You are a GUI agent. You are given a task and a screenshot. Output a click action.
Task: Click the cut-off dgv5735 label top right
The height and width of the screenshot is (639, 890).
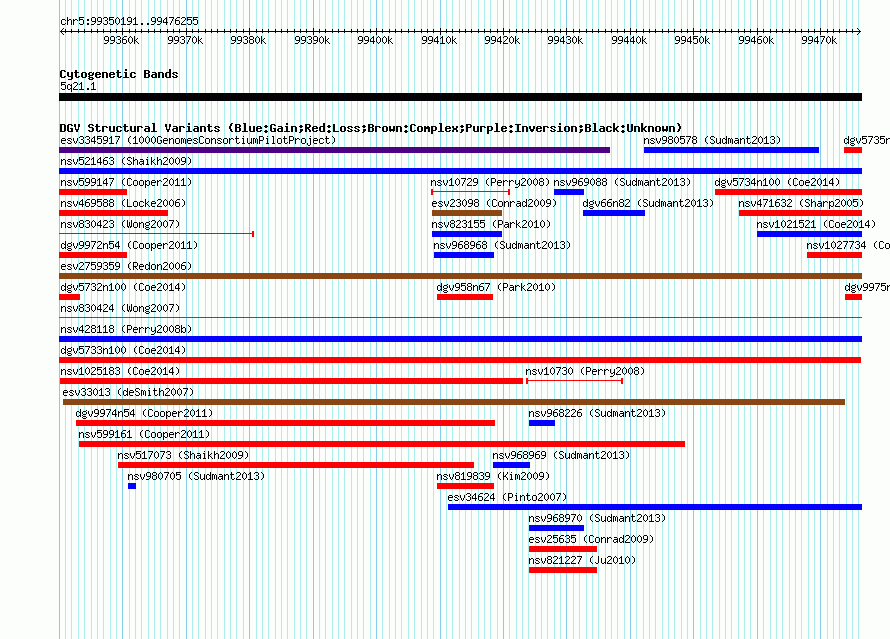tap(866, 140)
